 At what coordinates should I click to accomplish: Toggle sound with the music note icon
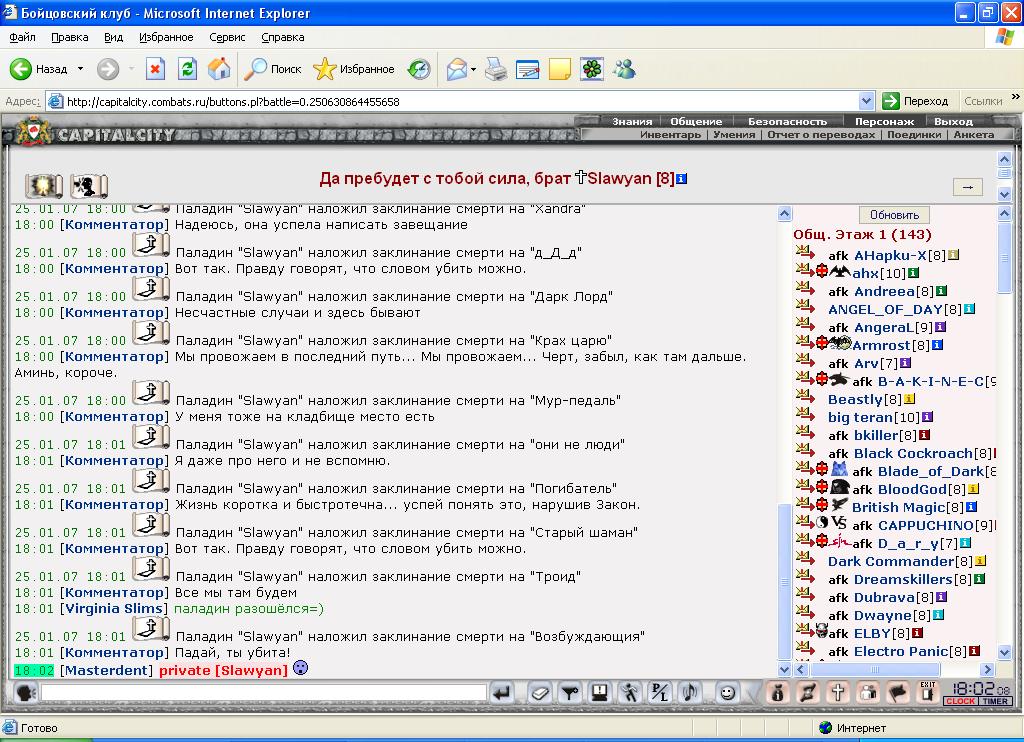click(690, 692)
